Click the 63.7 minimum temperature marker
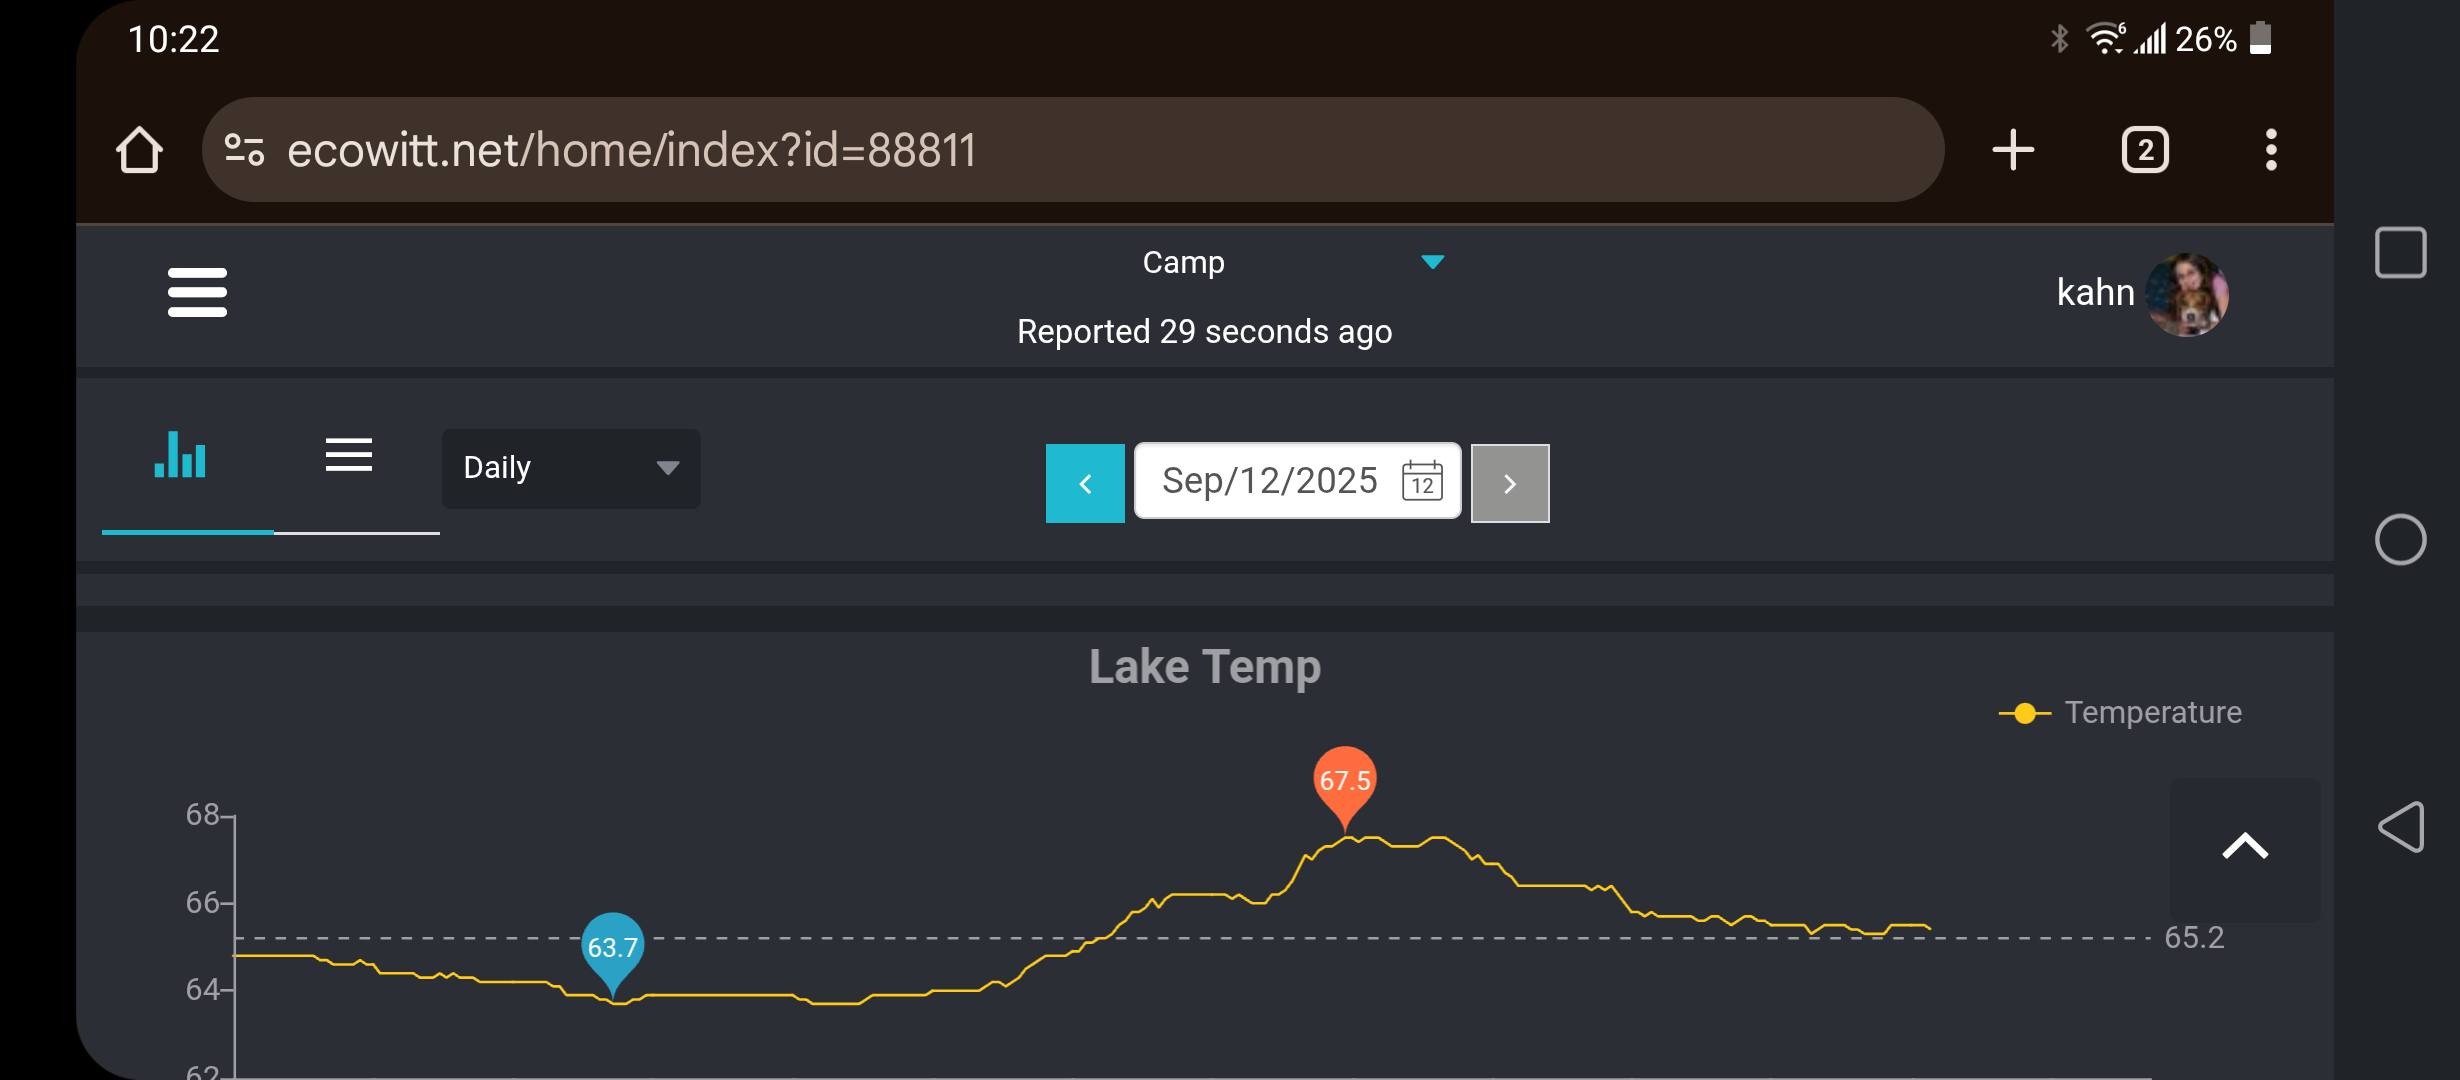The height and width of the screenshot is (1080, 2460). [612, 946]
